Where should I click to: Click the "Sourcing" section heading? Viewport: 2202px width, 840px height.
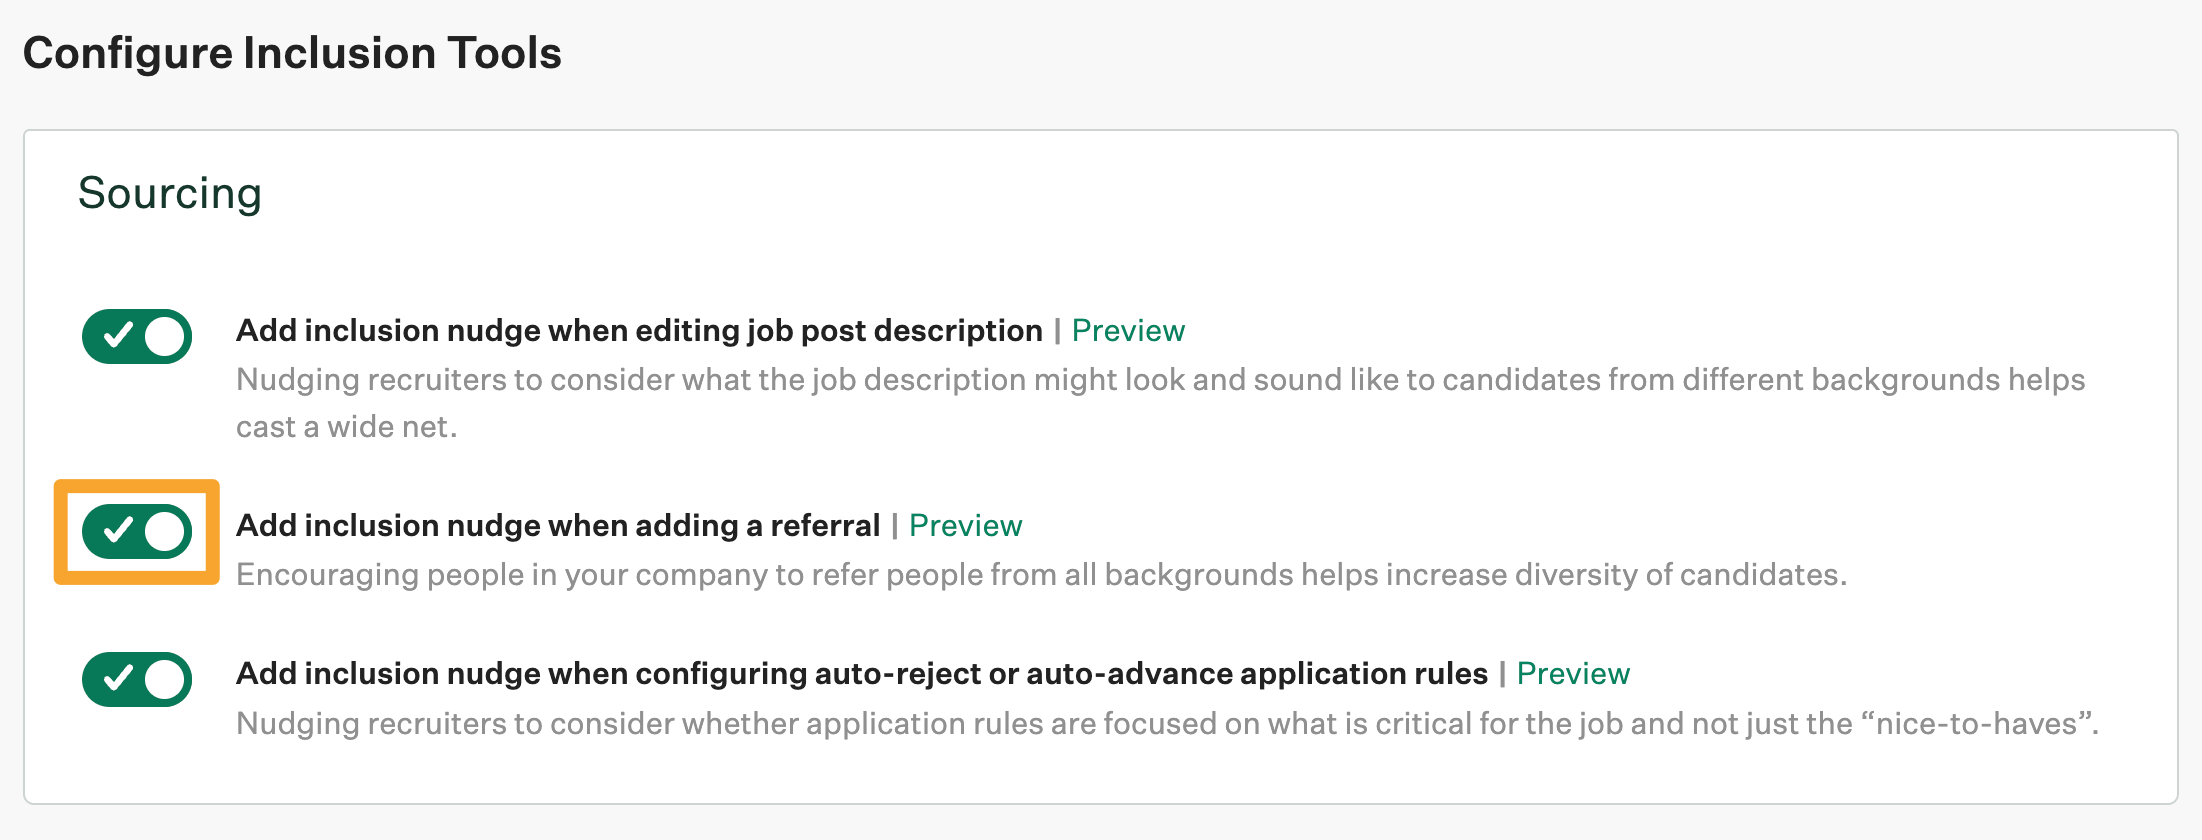click(170, 193)
